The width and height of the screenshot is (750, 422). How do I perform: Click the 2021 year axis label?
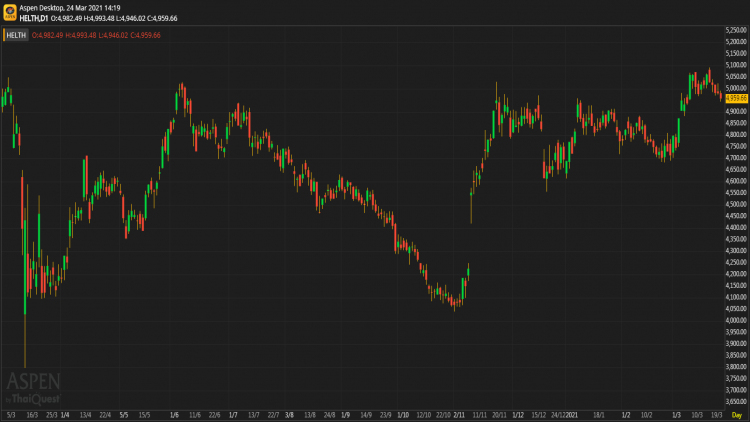(573, 415)
